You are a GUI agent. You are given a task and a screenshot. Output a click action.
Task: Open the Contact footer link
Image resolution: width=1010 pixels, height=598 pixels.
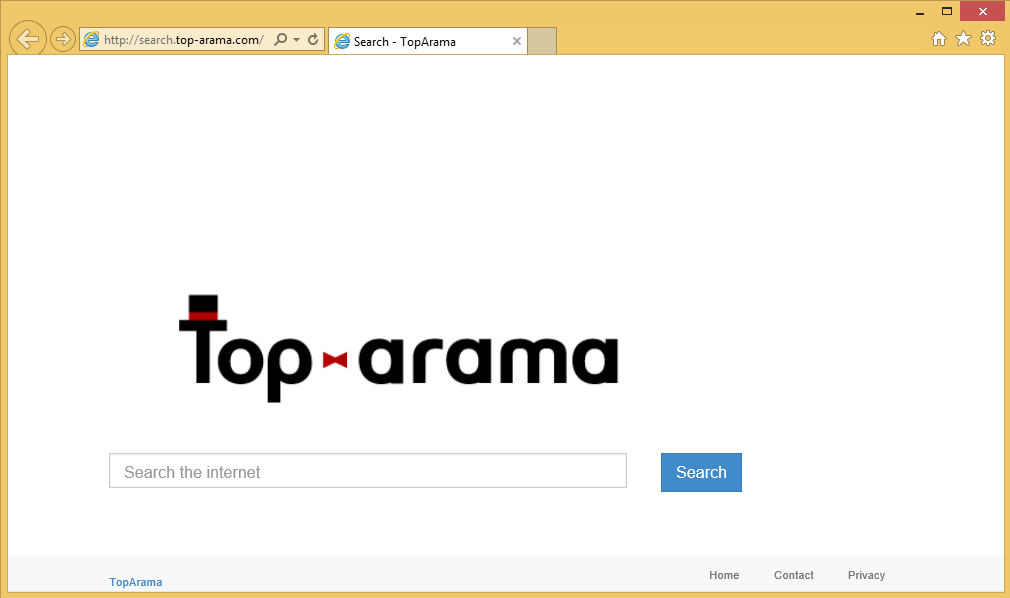pyautogui.click(x=794, y=575)
